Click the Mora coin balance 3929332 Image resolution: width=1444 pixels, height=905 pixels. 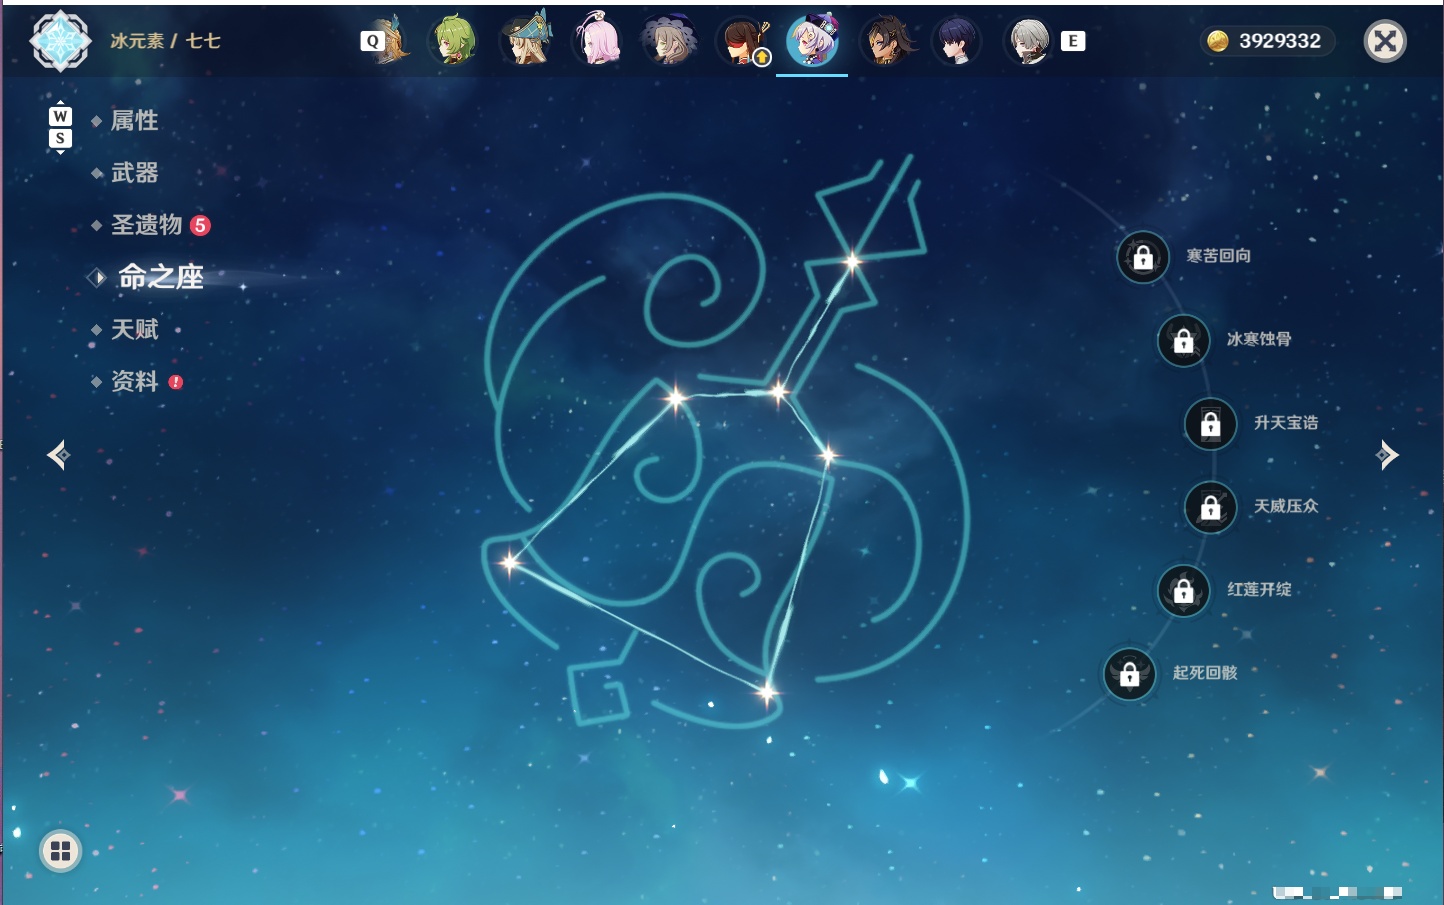[x=1267, y=41]
